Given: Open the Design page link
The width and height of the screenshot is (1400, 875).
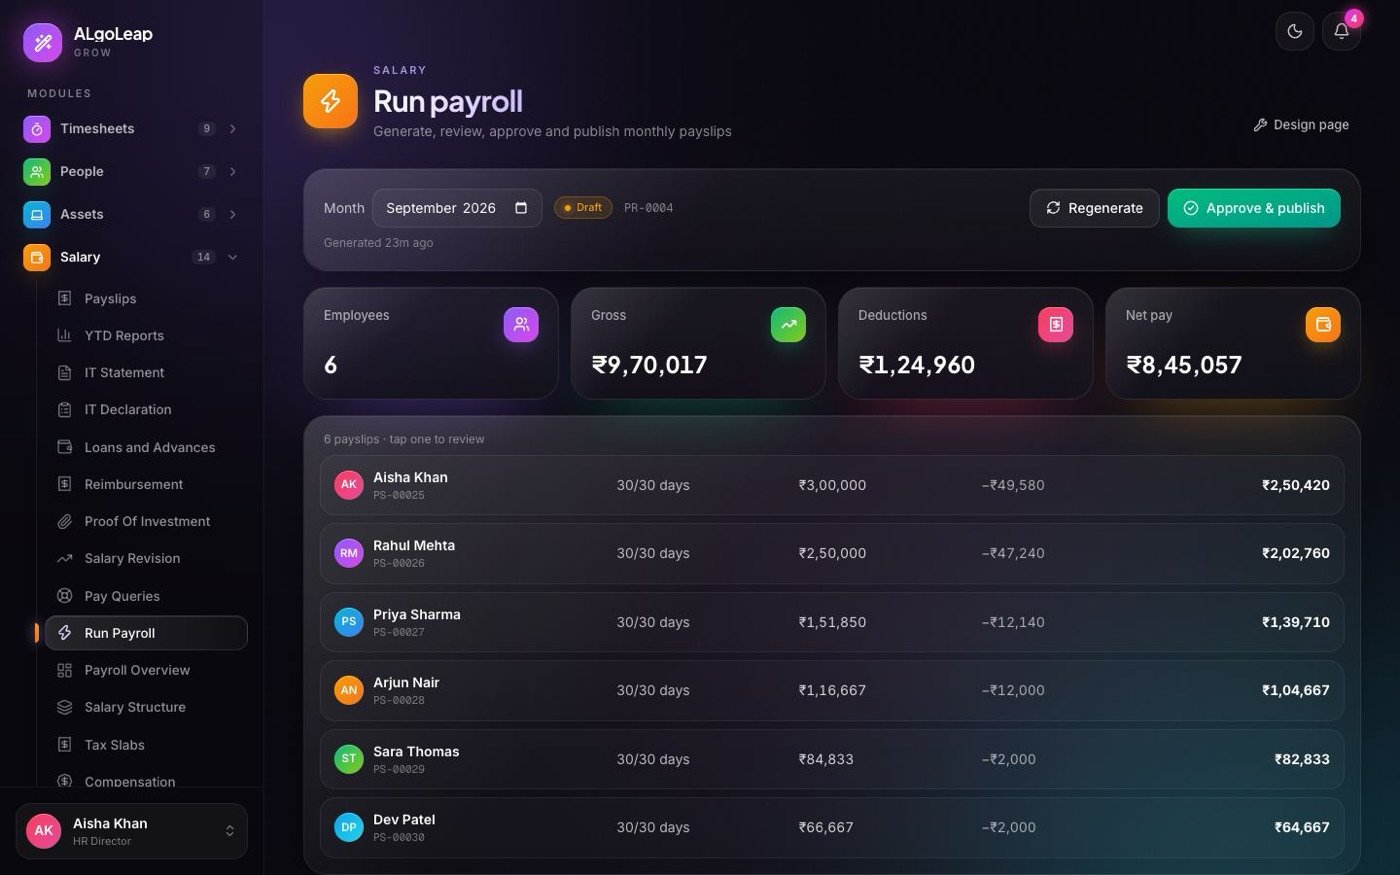Looking at the screenshot, I should tap(1301, 125).
